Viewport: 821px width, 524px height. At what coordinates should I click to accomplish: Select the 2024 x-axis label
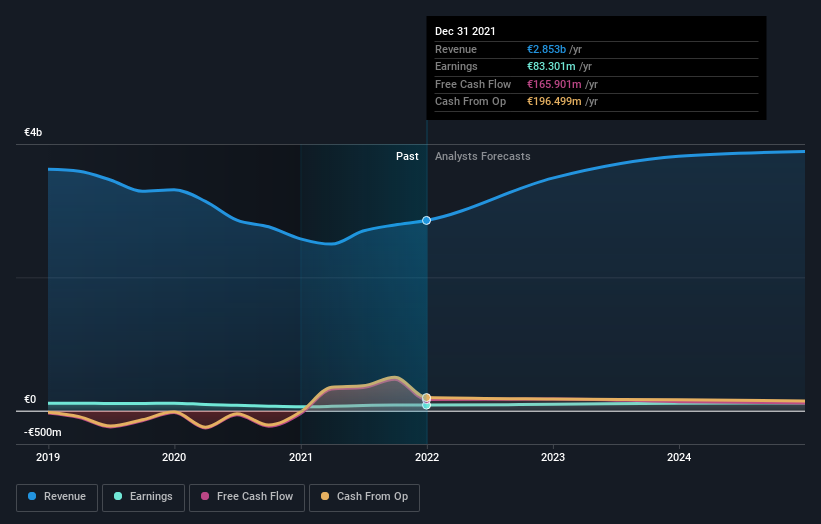click(x=679, y=457)
